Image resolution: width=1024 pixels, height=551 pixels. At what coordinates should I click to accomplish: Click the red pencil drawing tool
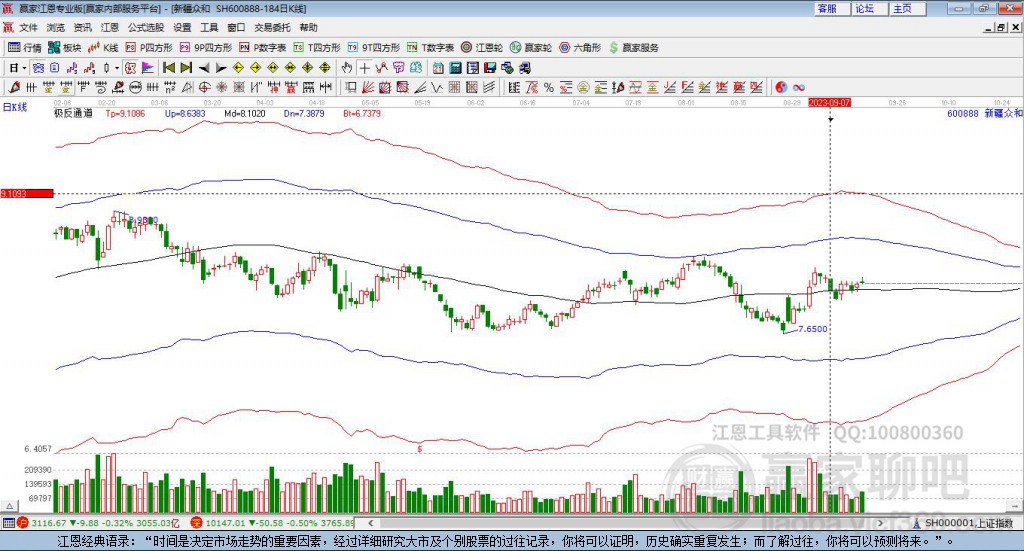14,87
